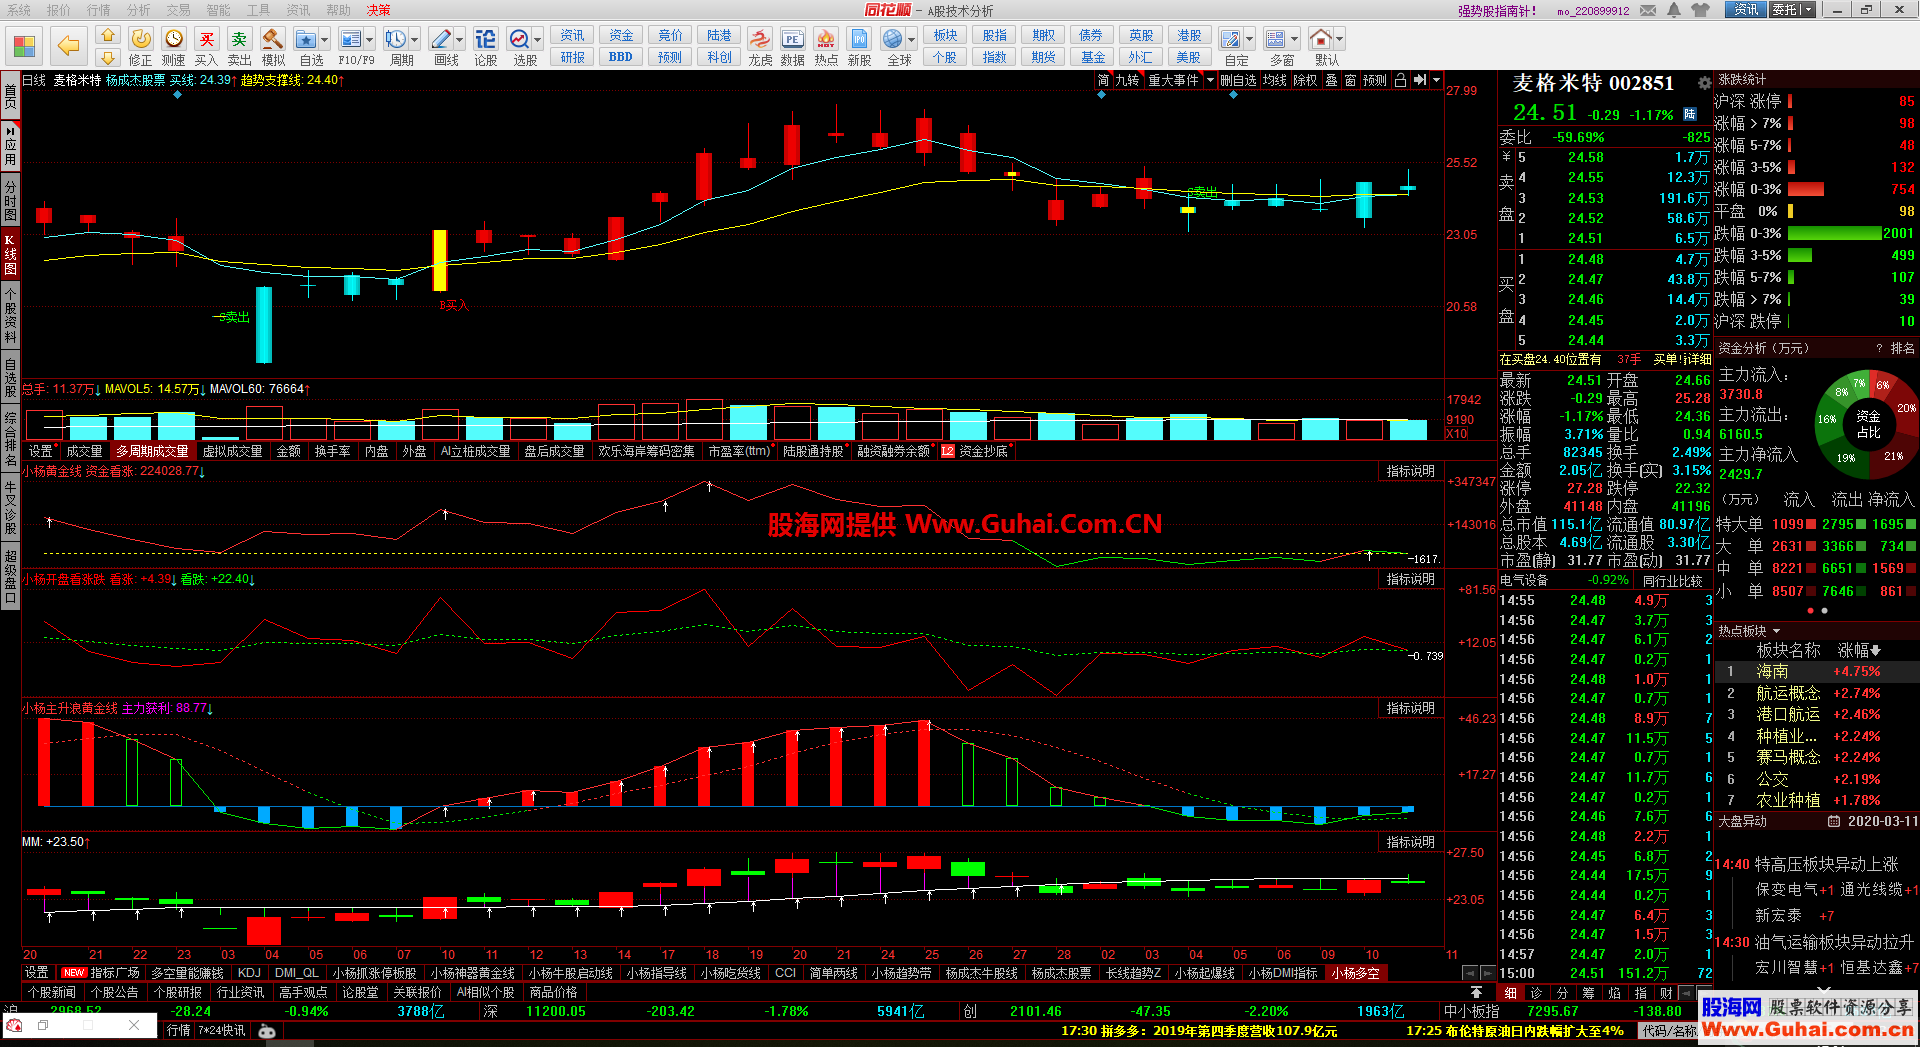Click the lock icon in chart toolbar
The image size is (1920, 1047).
[1400, 80]
